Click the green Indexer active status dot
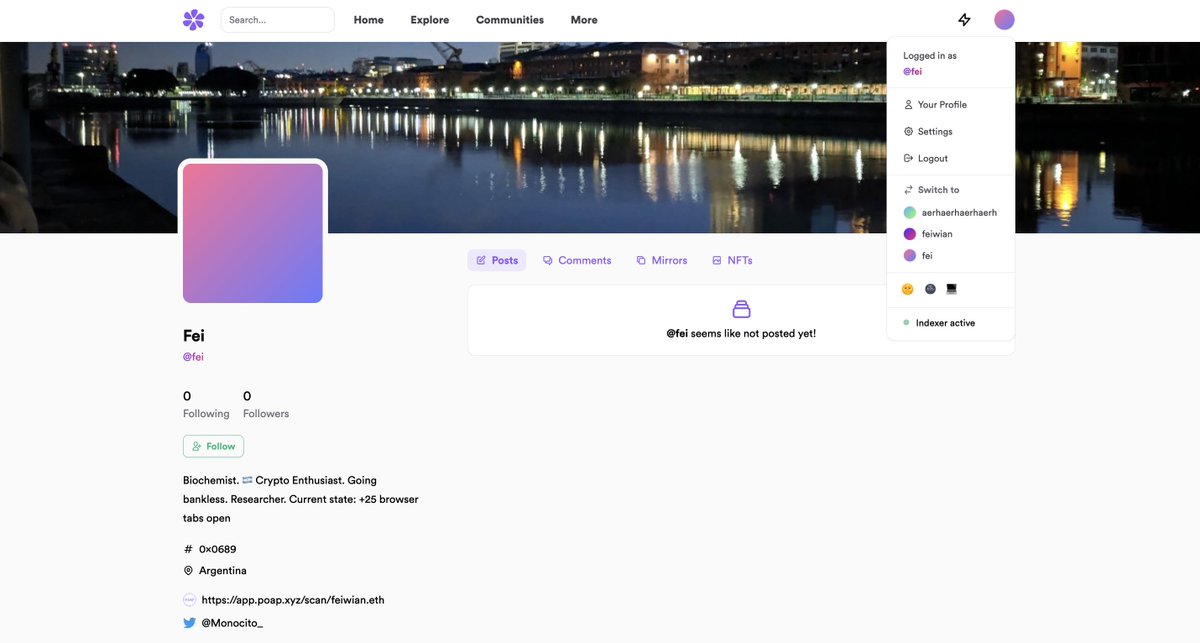 [906, 323]
